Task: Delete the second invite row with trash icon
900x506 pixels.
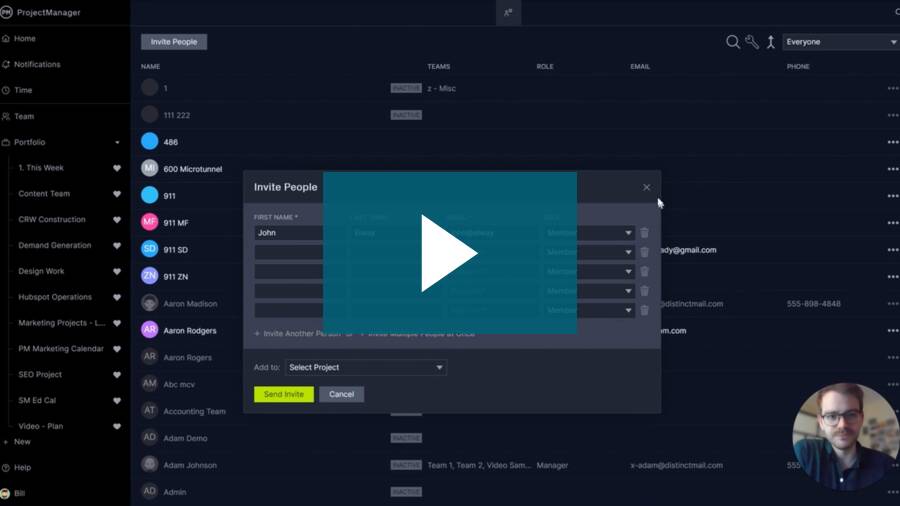Action: [645, 252]
